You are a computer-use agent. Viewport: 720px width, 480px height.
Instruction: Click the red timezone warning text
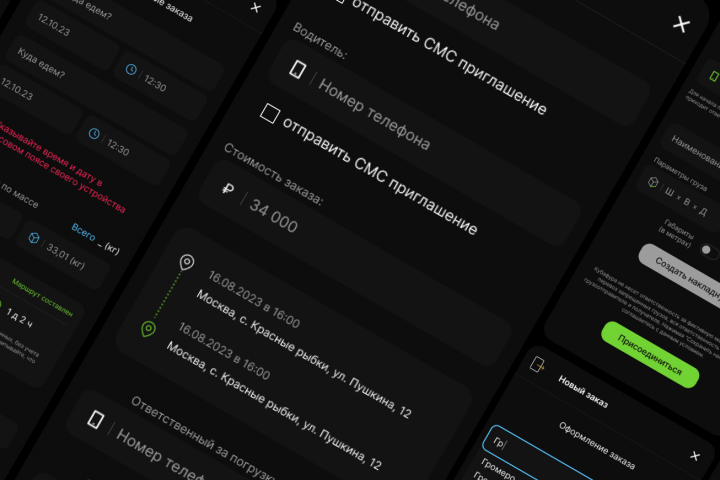pos(59,166)
